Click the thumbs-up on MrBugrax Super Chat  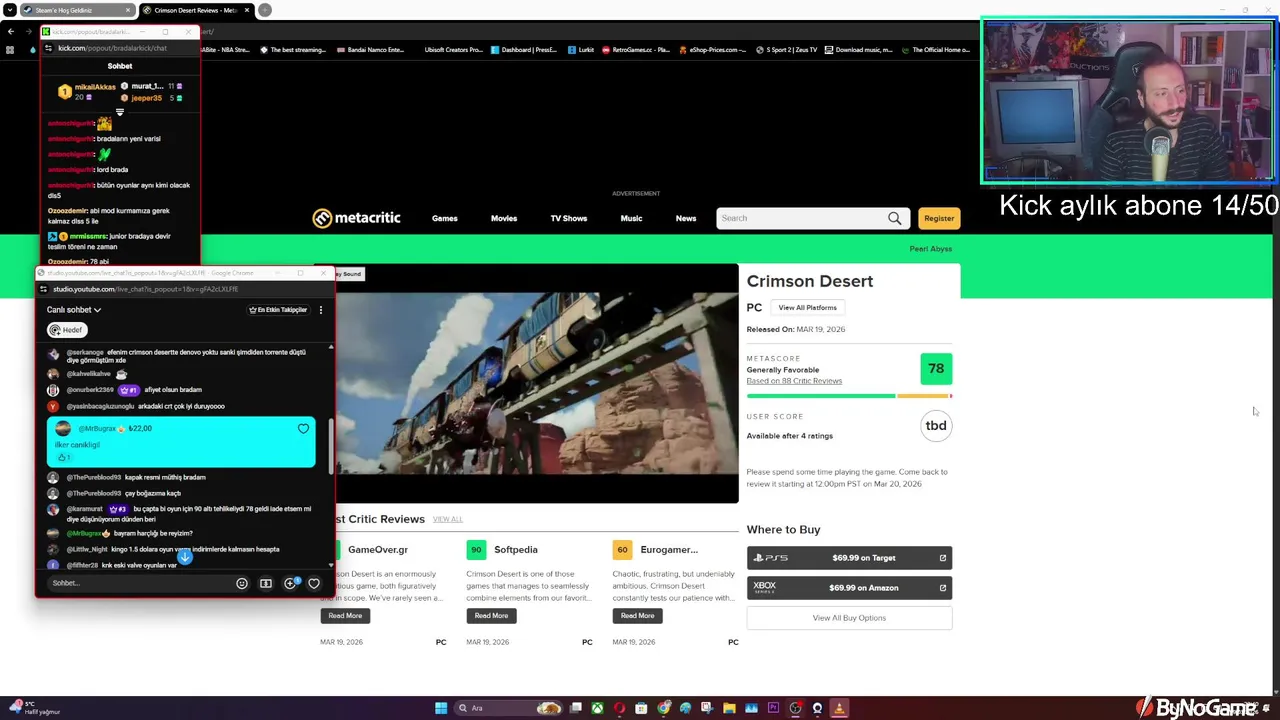point(62,457)
